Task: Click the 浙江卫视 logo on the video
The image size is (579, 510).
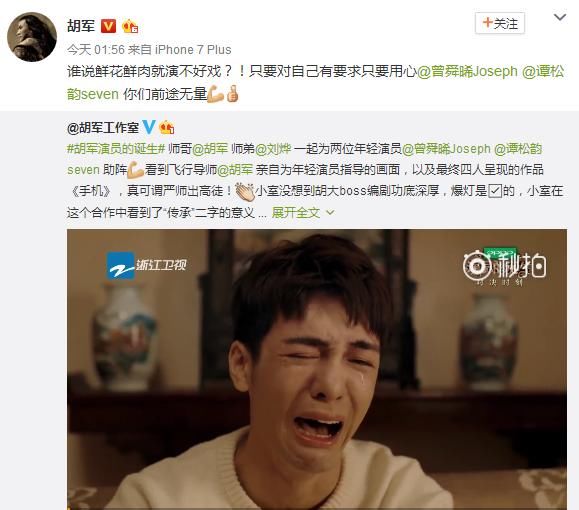Action: coord(147,265)
